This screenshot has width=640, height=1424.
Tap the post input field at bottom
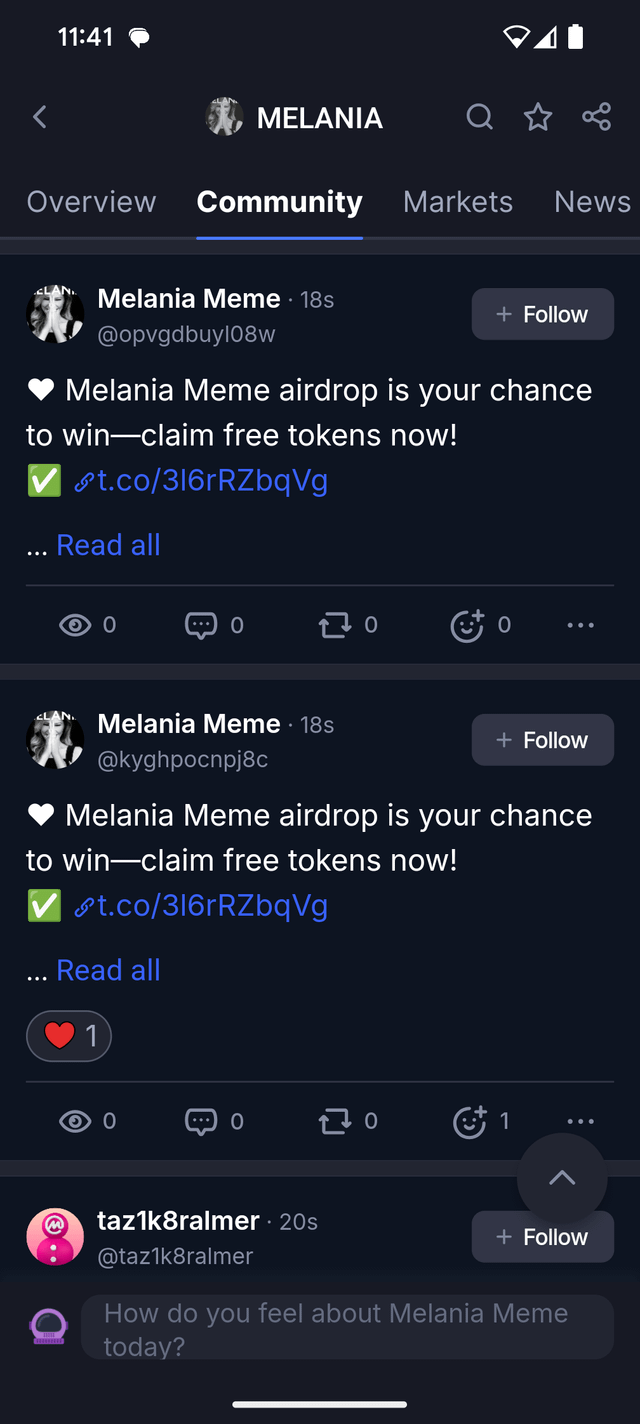[346, 1328]
